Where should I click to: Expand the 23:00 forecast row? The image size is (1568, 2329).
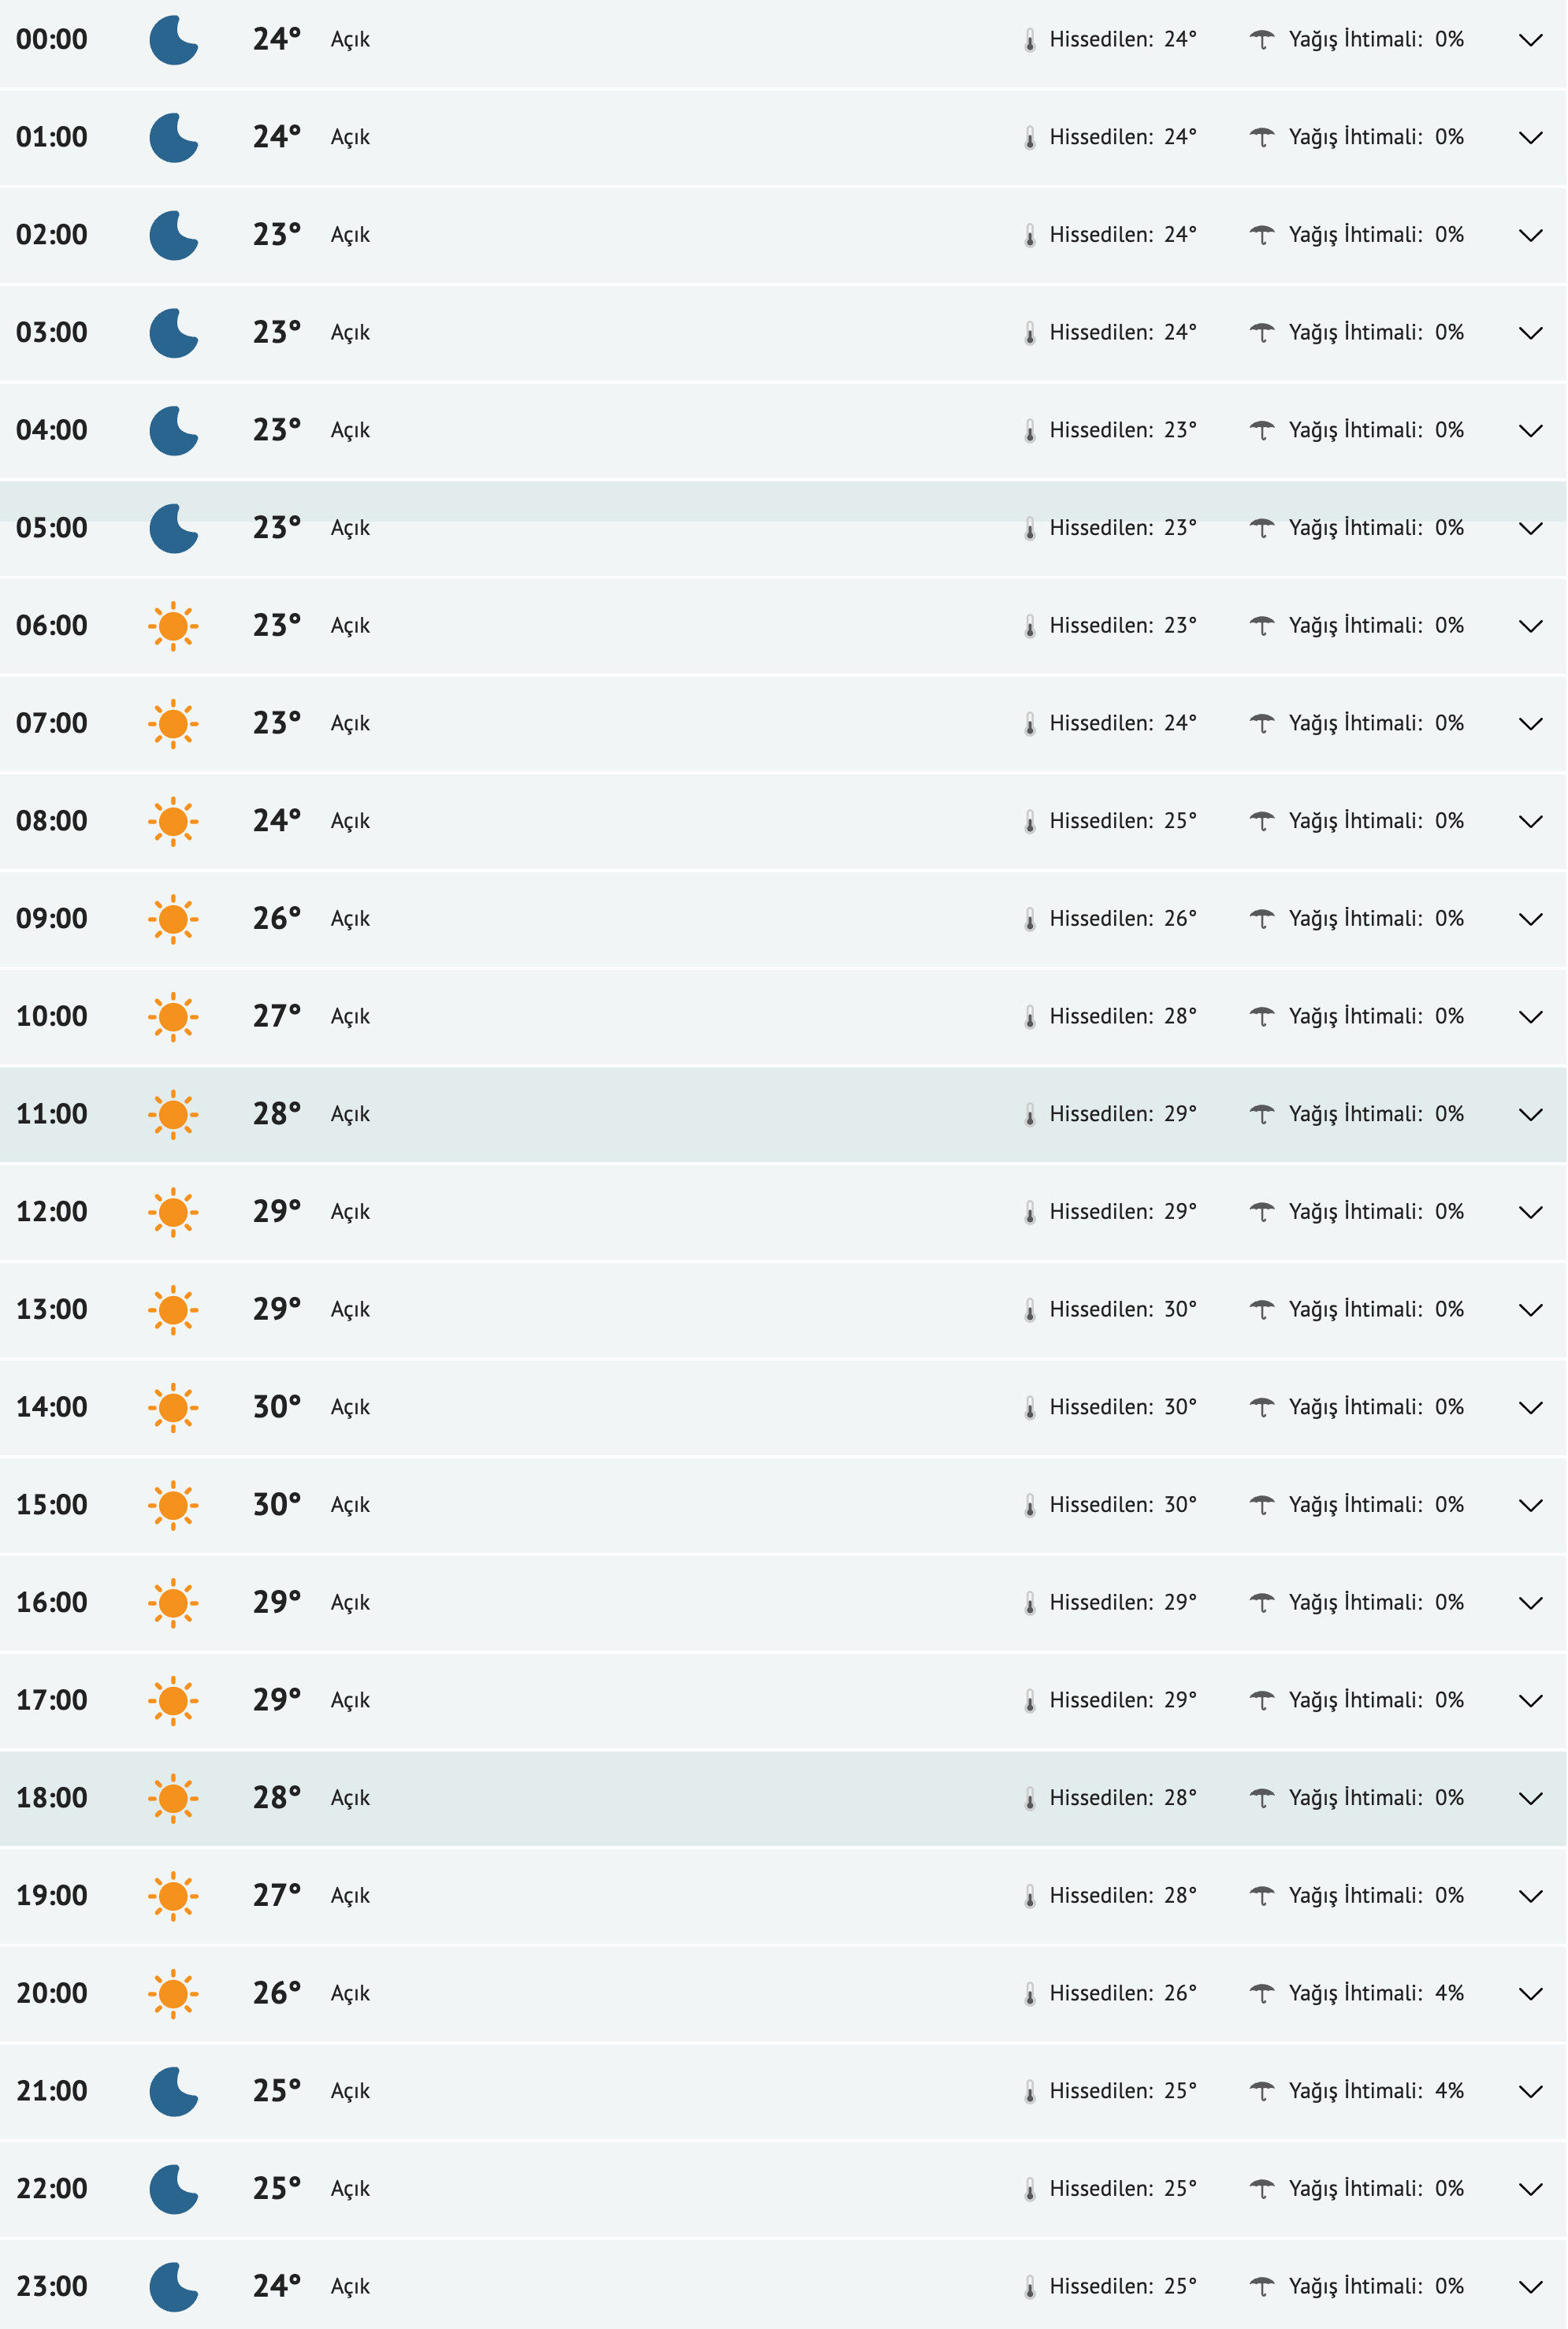[x=1530, y=2286]
